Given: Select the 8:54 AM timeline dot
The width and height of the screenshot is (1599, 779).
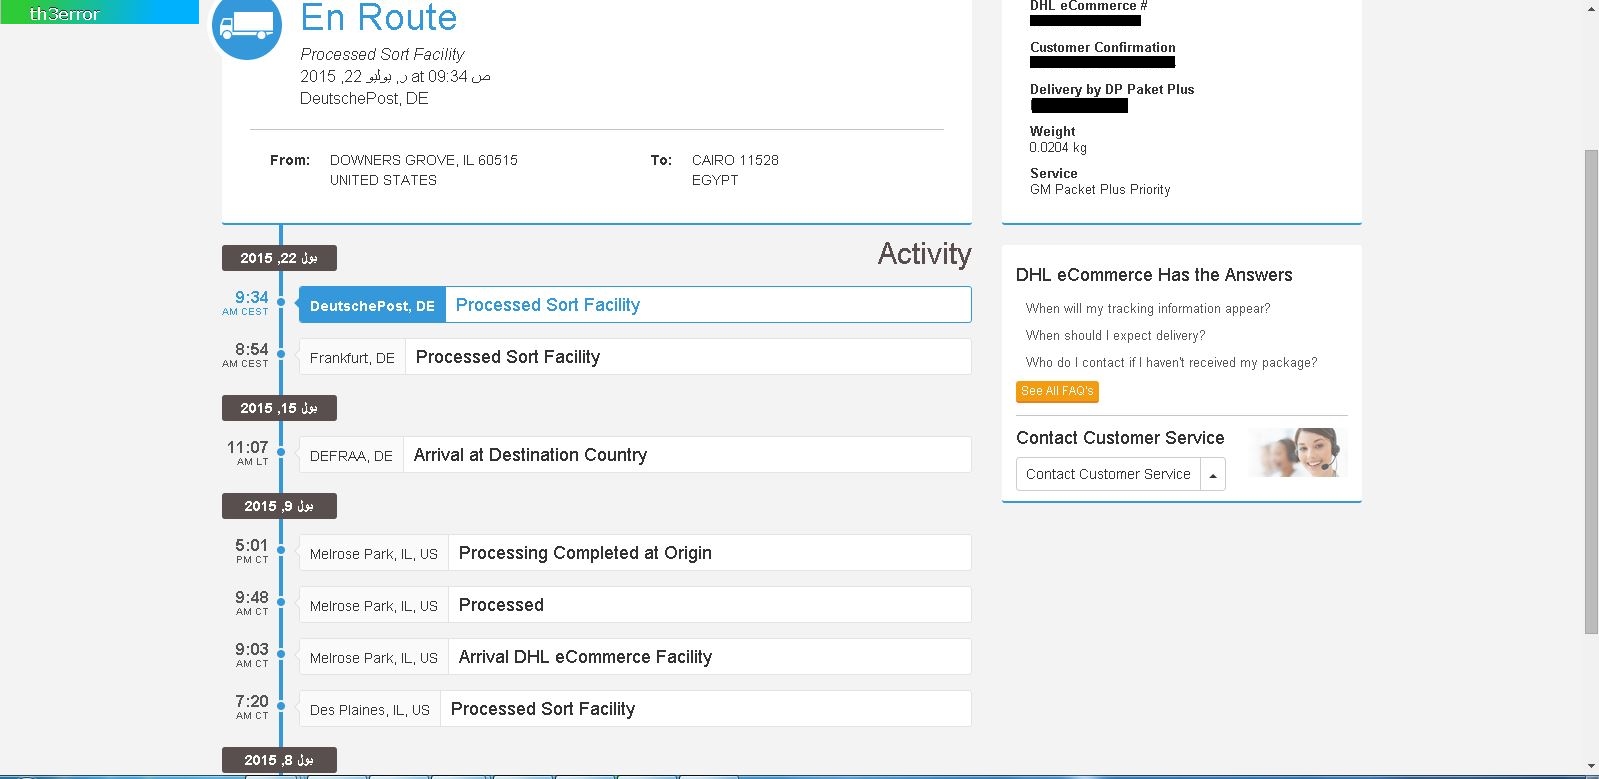Looking at the screenshot, I should [281, 354].
